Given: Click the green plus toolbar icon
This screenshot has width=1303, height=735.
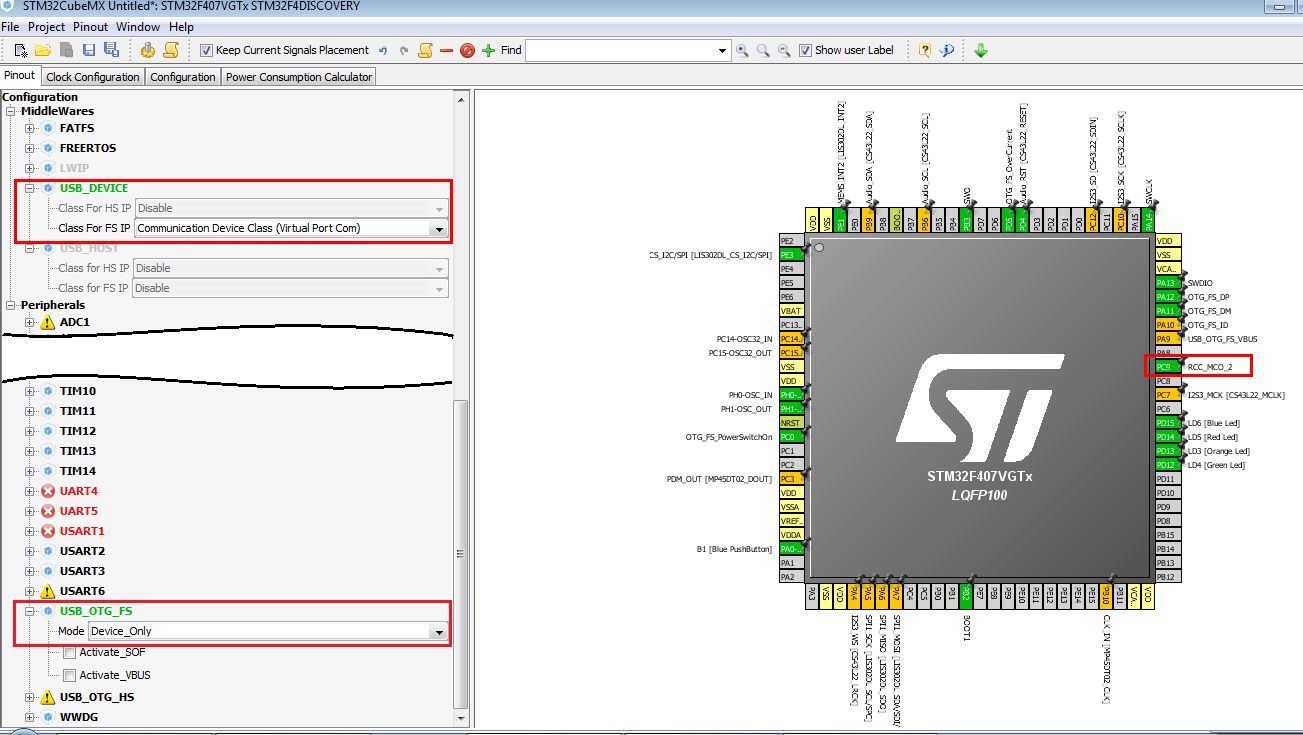Looking at the screenshot, I should [x=489, y=50].
